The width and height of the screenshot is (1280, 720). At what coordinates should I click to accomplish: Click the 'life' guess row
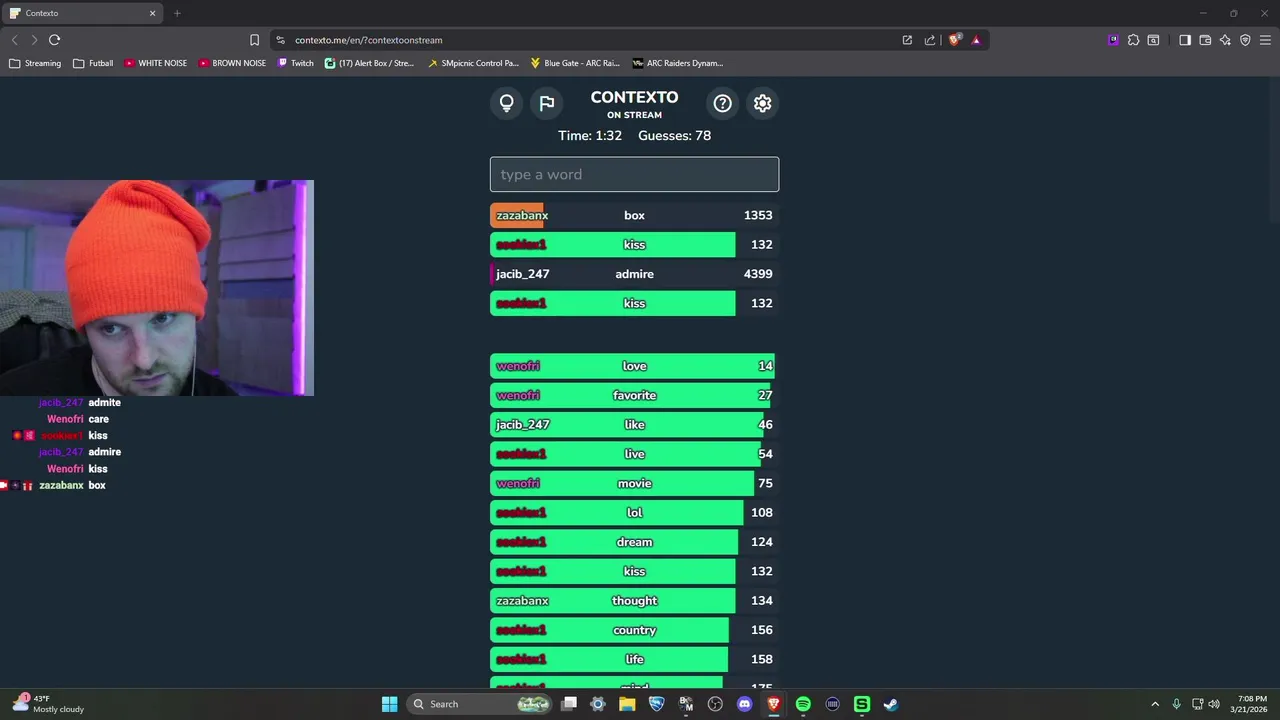tap(634, 659)
